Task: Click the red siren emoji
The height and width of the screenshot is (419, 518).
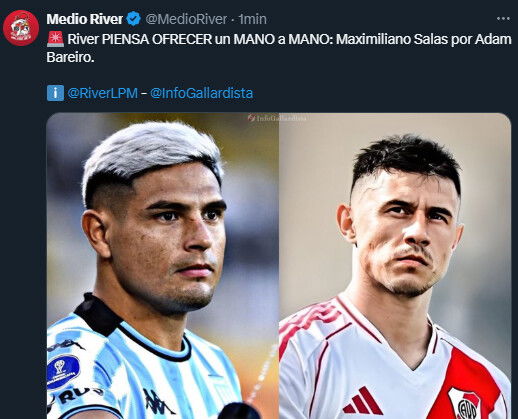Action: click(x=55, y=39)
